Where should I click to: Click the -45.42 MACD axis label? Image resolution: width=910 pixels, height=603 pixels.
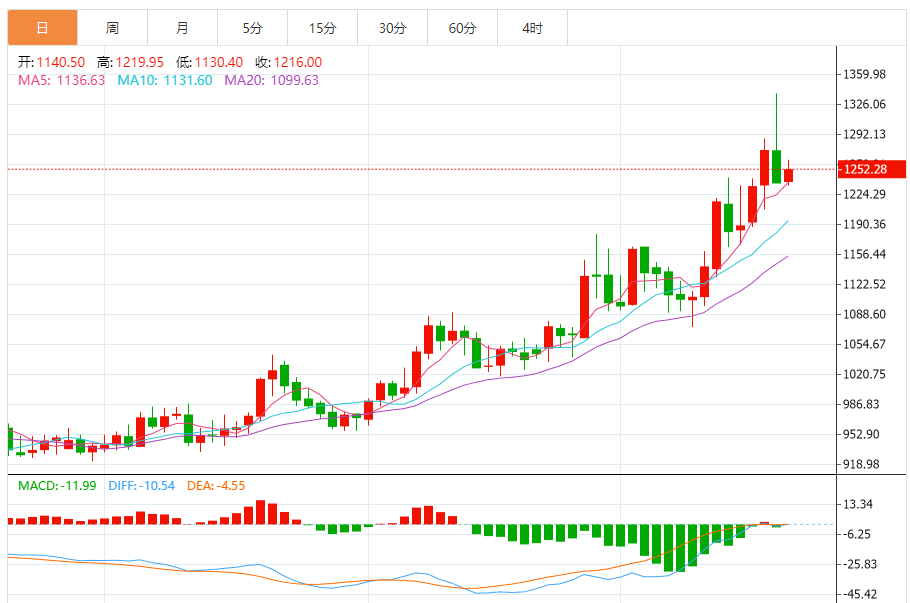[860, 594]
